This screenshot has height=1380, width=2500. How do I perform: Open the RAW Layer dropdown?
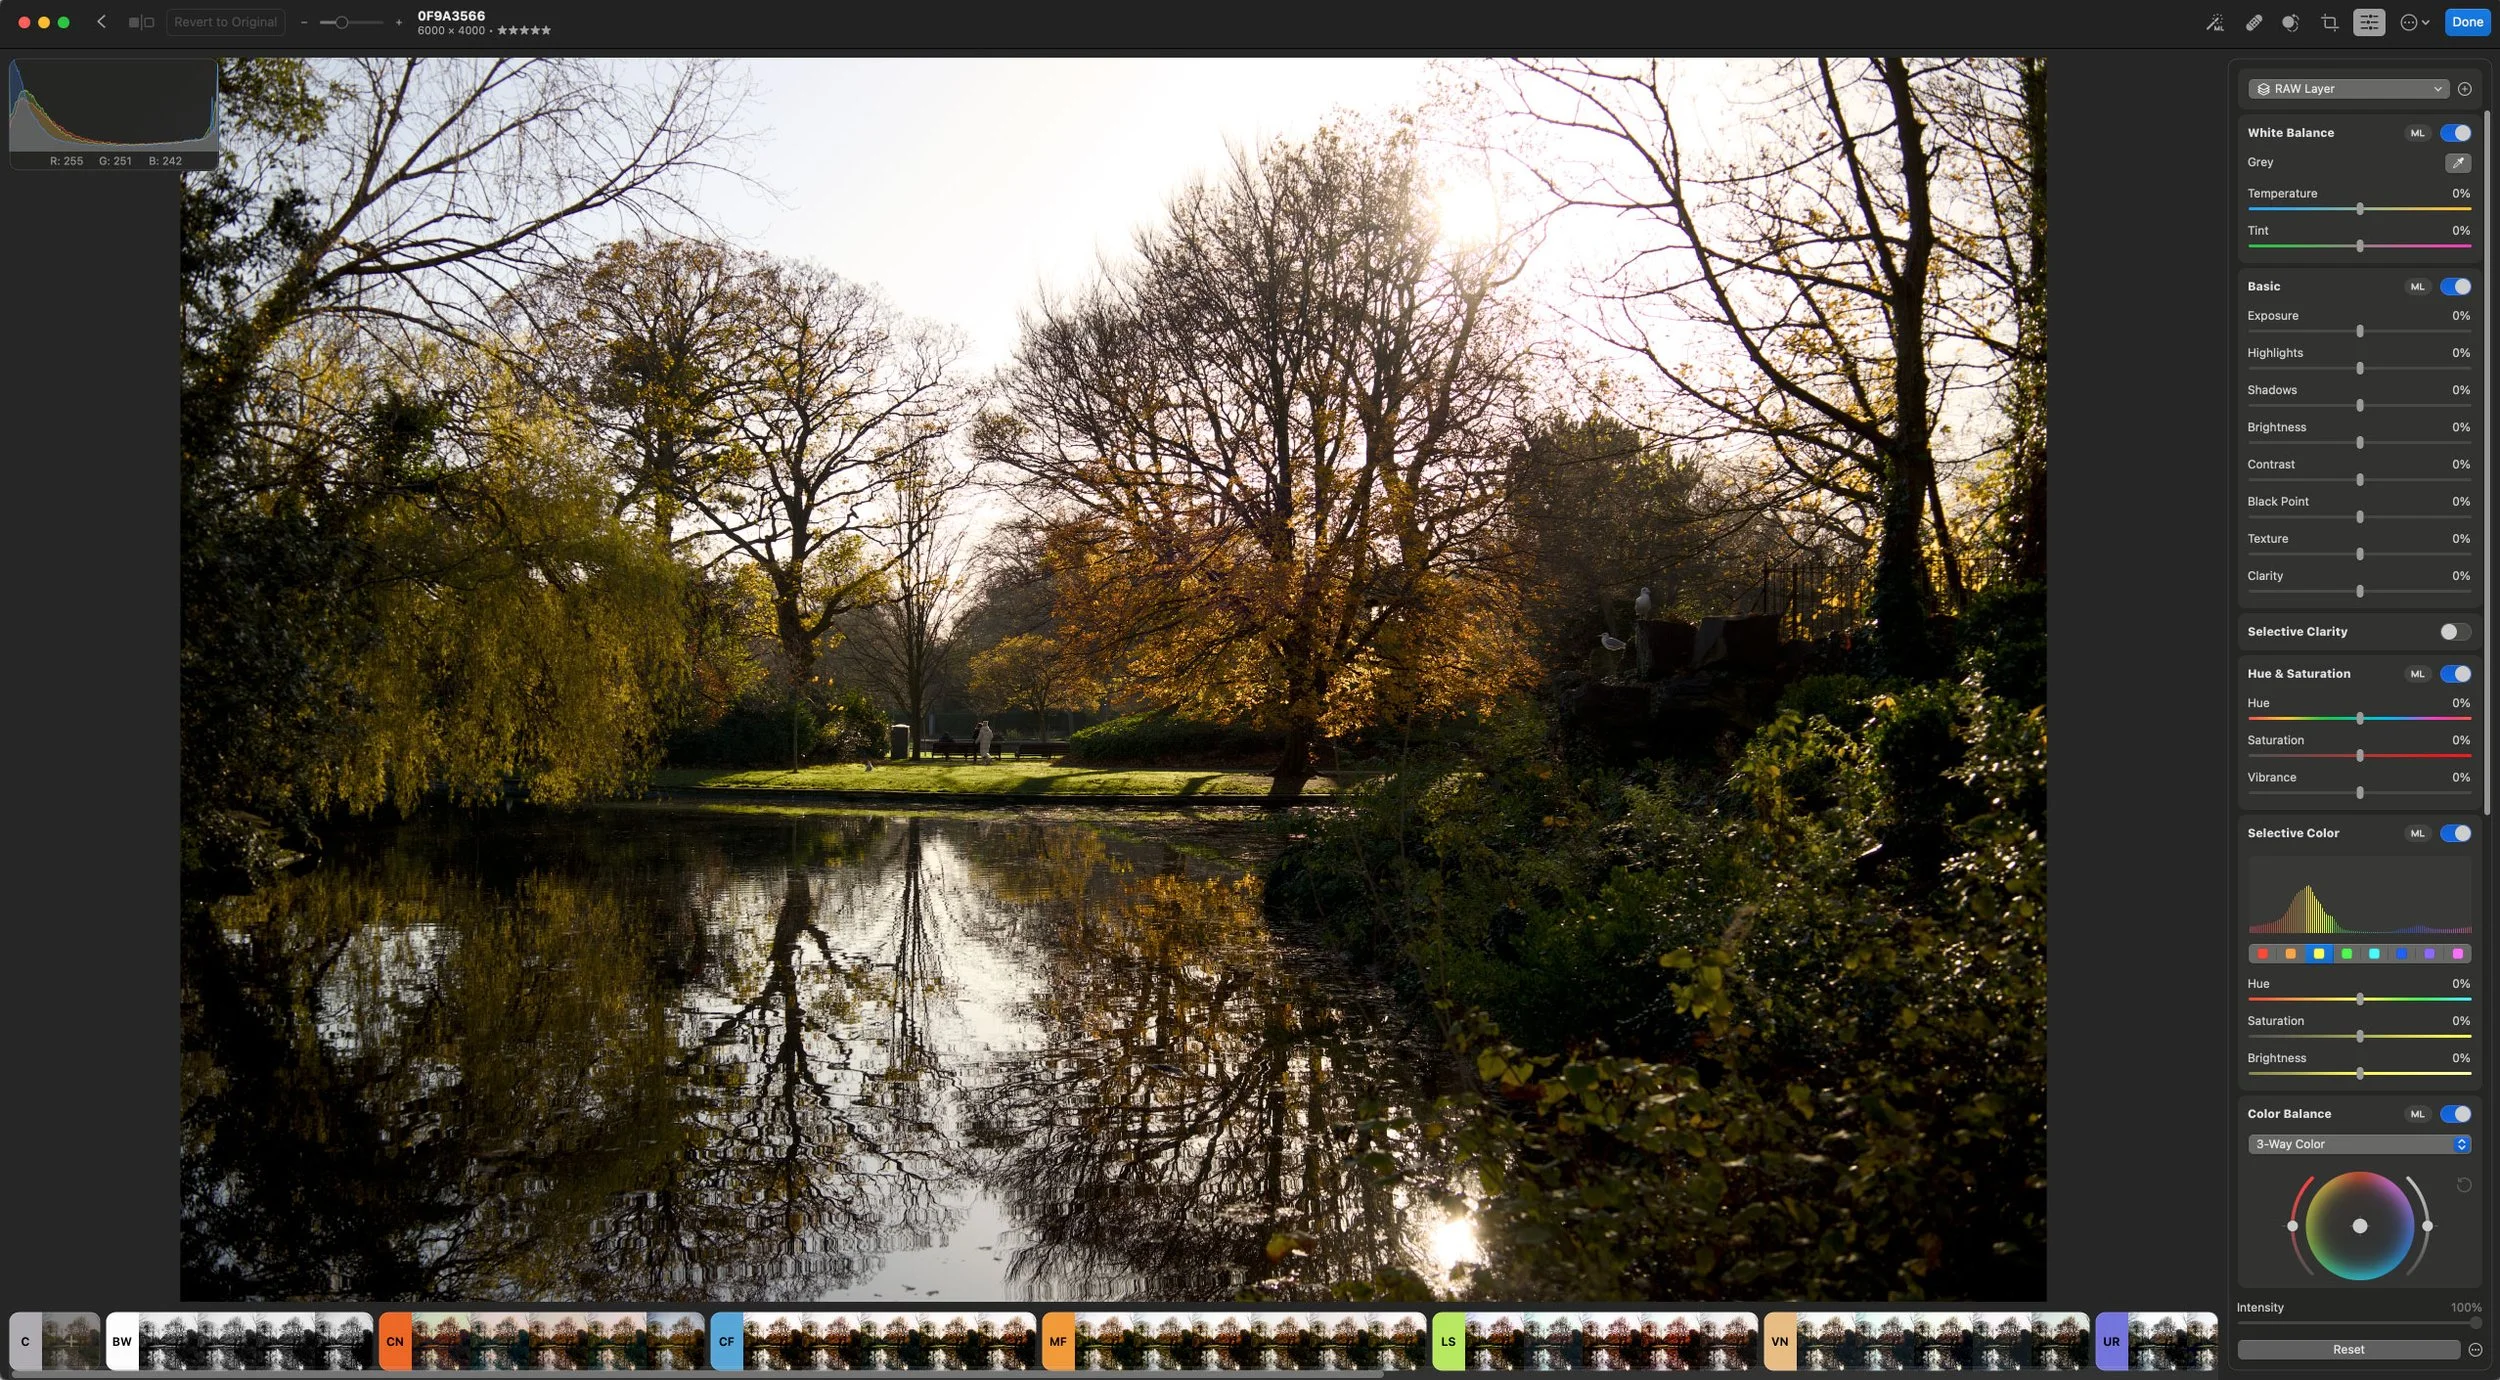click(x=2347, y=89)
